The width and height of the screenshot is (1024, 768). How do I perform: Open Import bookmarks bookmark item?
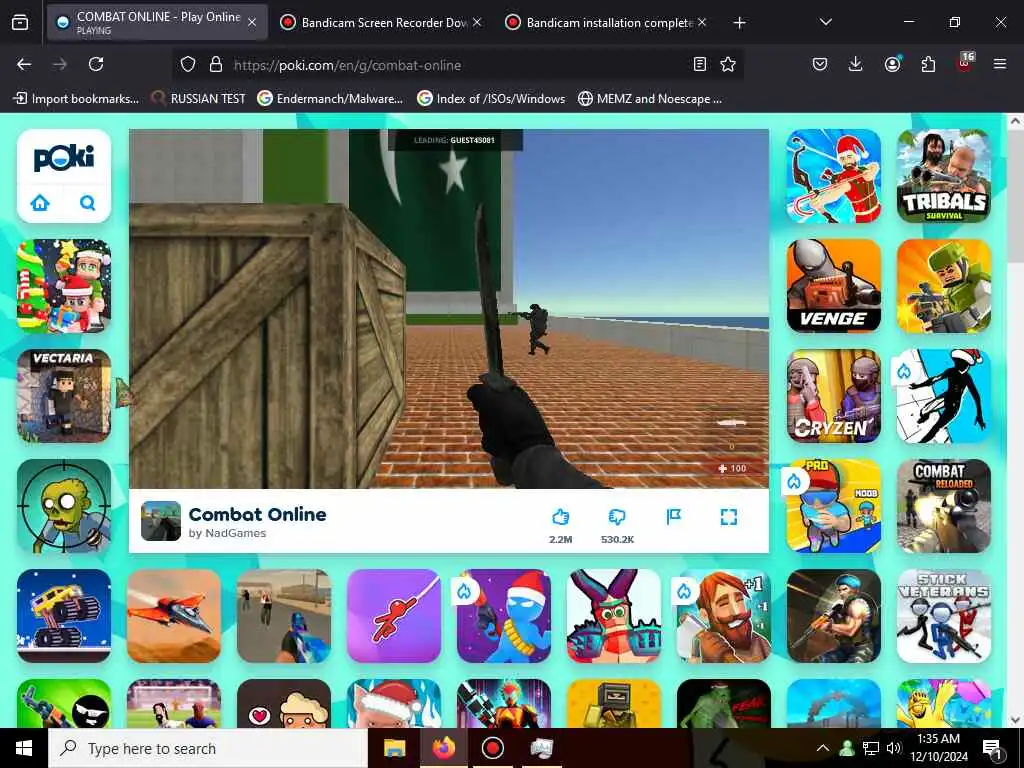[x=76, y=99]
